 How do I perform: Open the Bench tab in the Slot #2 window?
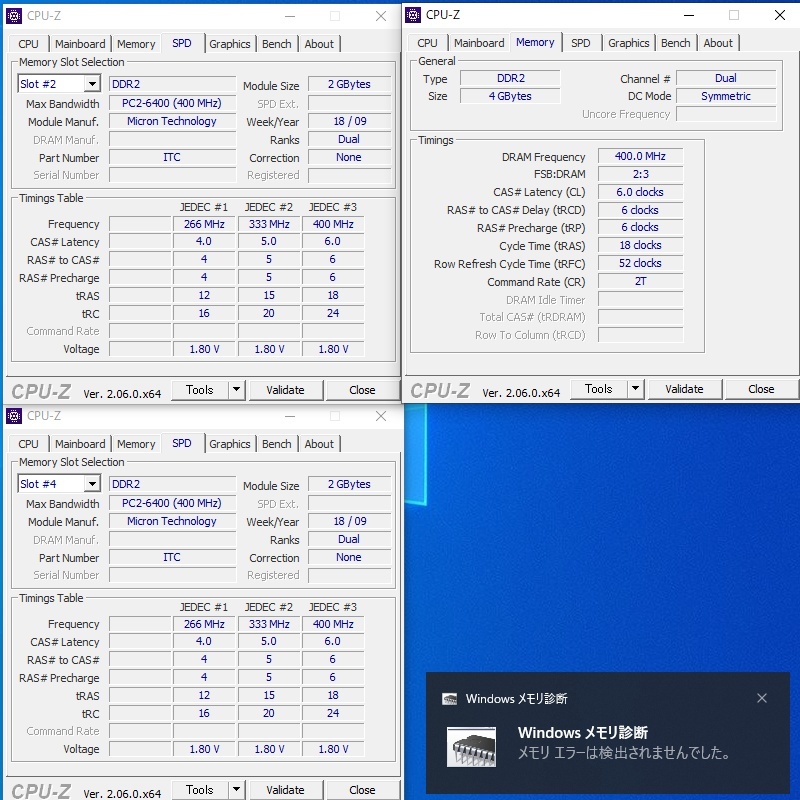[277, 44]
